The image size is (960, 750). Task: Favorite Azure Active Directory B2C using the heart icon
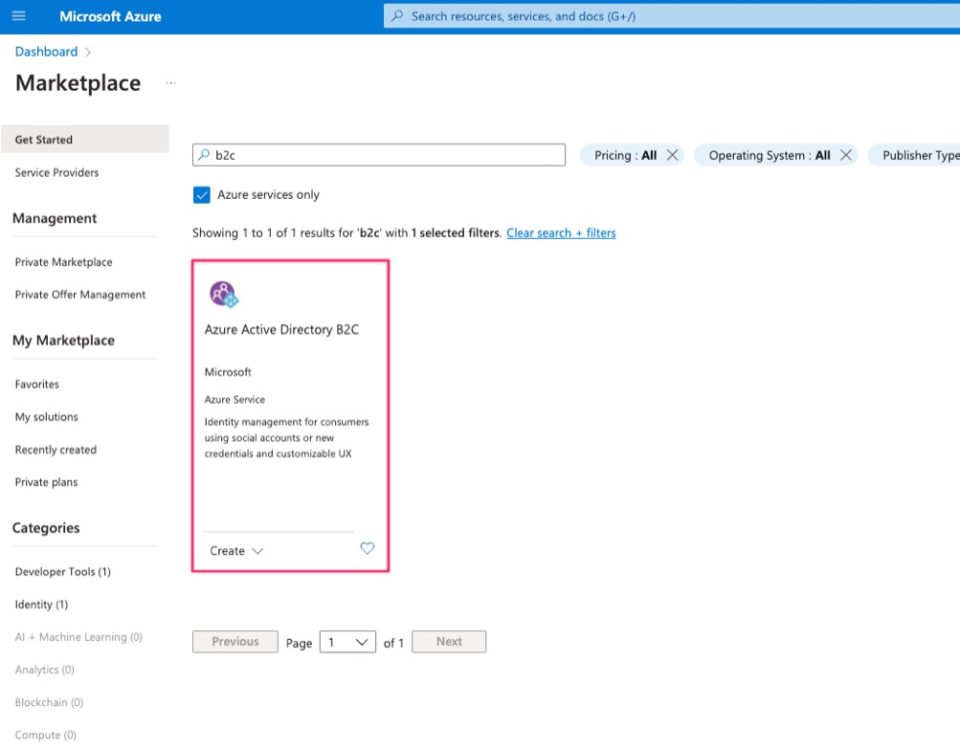[367, 548]
